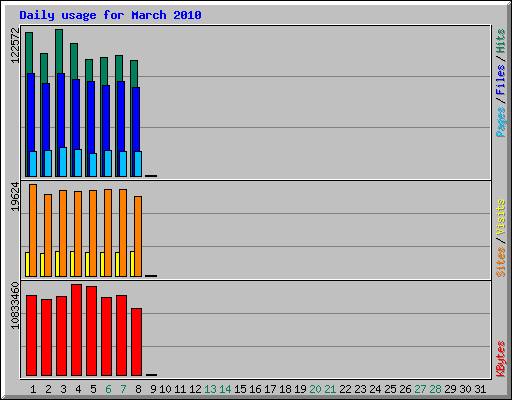The width and height of the screenshot is (512, 400).
Task: Select the 19624 axis maximum label
Action: point(15,197)
